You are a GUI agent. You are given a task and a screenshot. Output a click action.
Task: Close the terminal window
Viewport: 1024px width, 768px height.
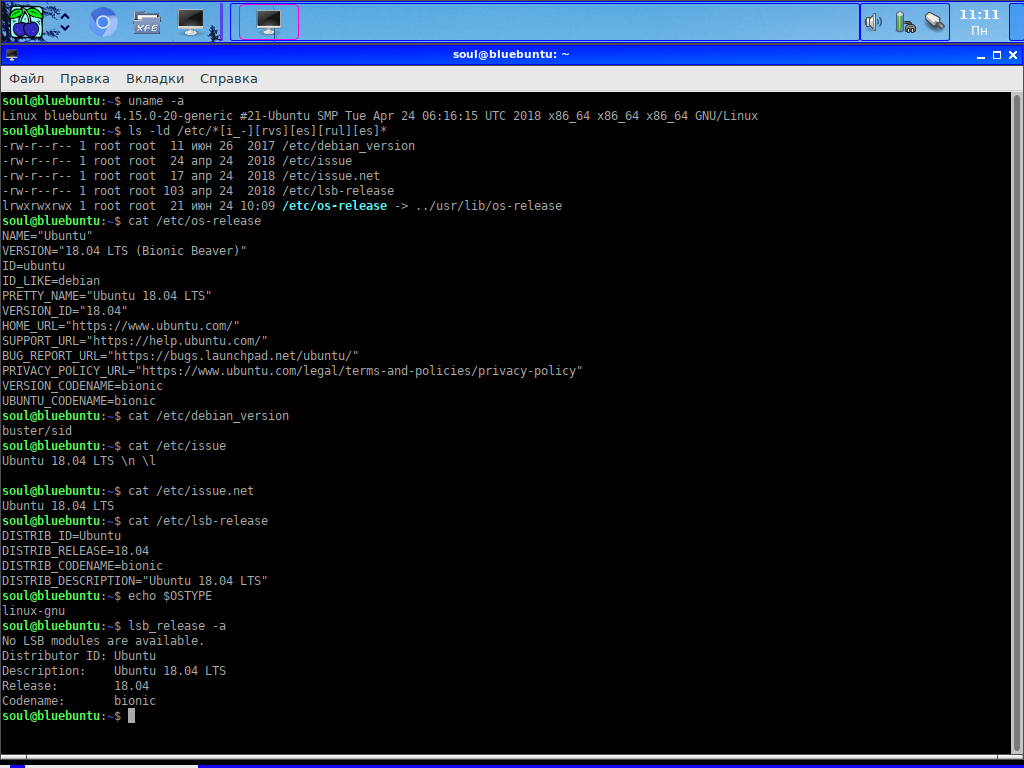(1013, 56)
